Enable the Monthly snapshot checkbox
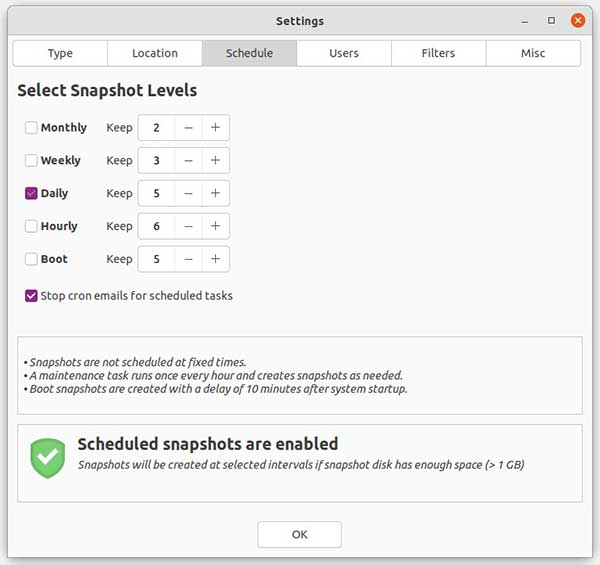The width and height of the screenshot is (600, 565). [31, 128]
